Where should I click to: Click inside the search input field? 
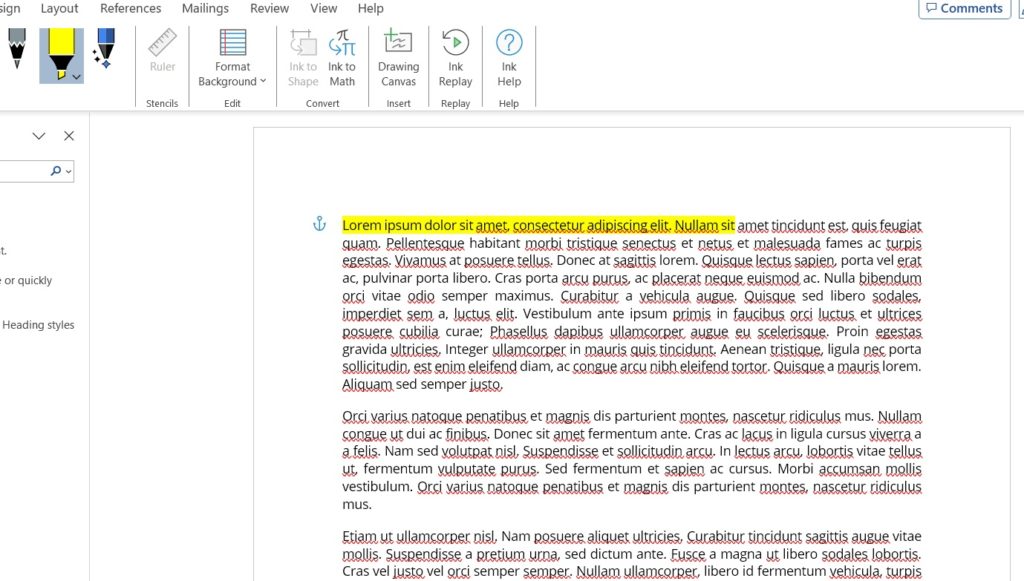pyautogui.click(x=25, y=171)
